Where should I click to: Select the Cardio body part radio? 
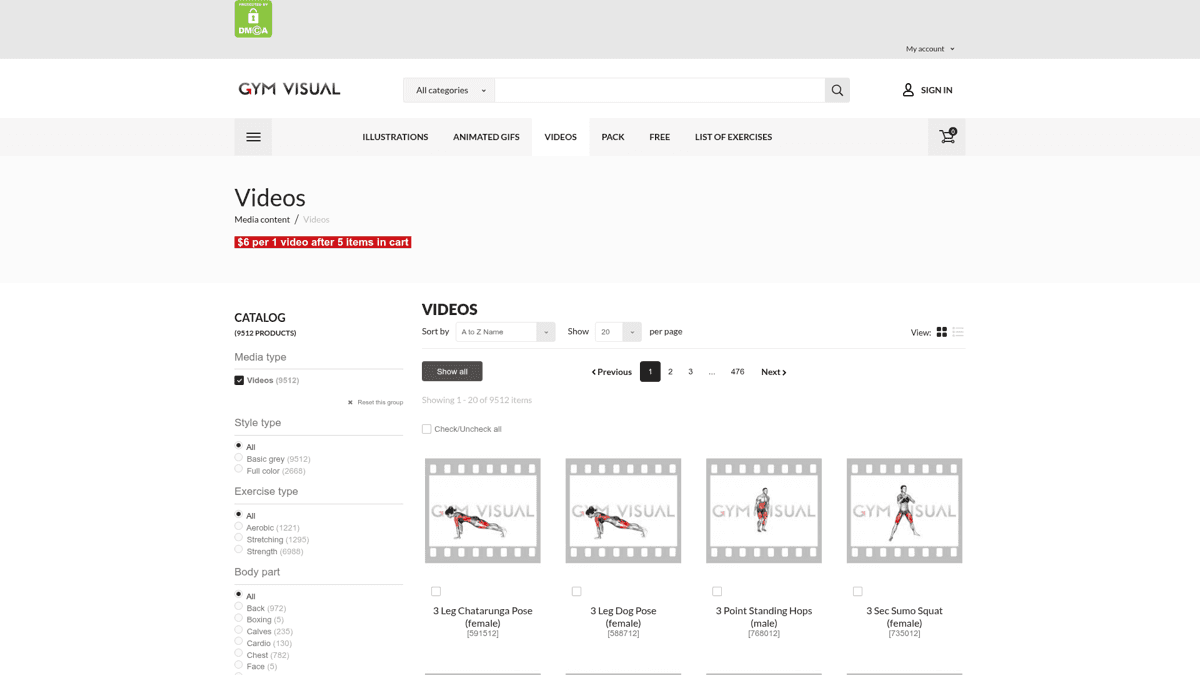238,642
